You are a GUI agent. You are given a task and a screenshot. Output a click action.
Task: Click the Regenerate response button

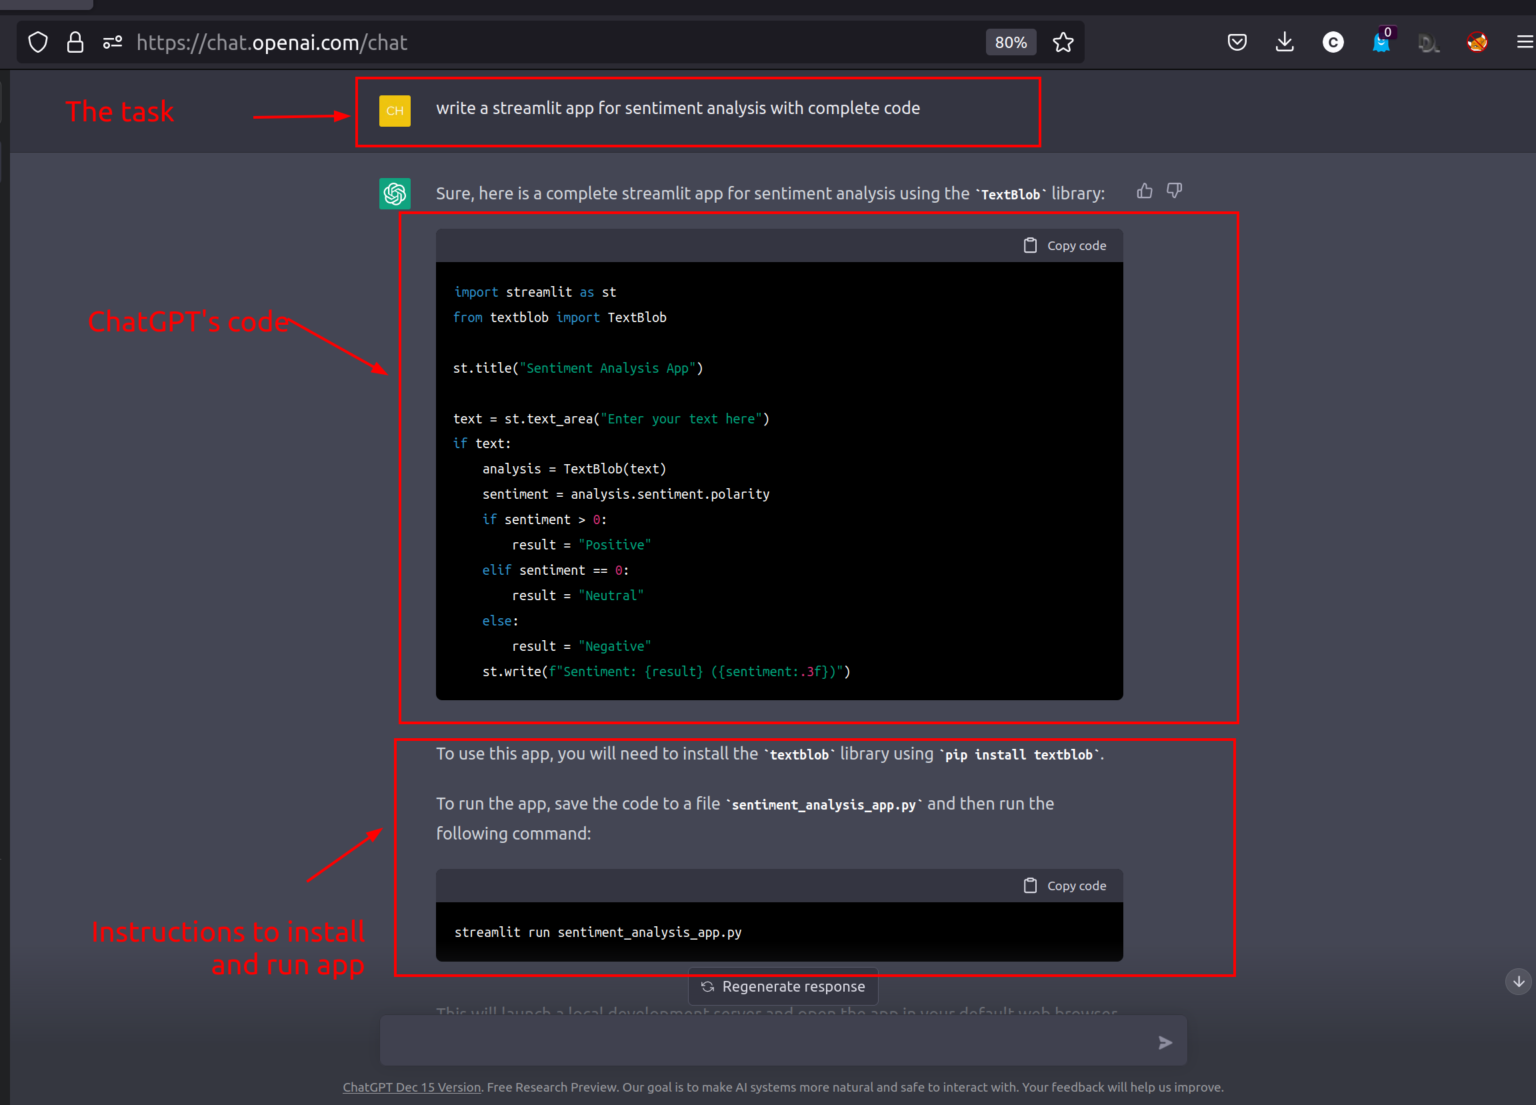click(x=783, y=986)
